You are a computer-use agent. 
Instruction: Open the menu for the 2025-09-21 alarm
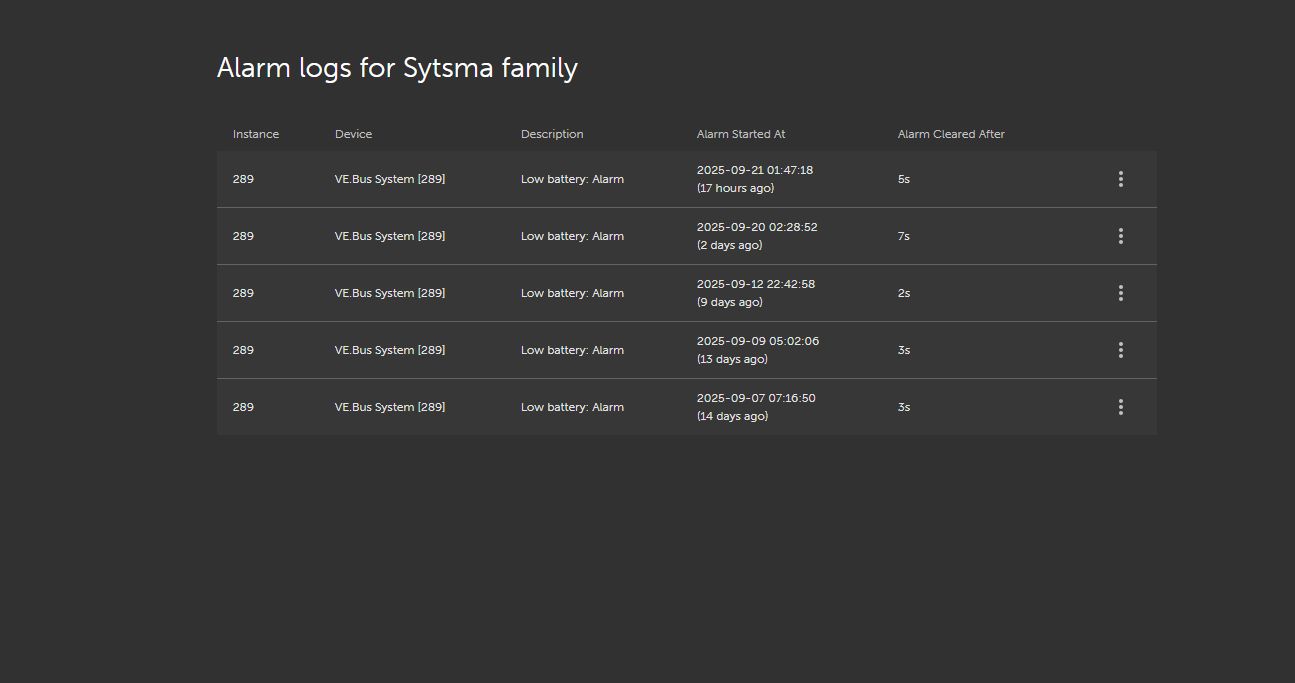click(x=1120, y=179)
